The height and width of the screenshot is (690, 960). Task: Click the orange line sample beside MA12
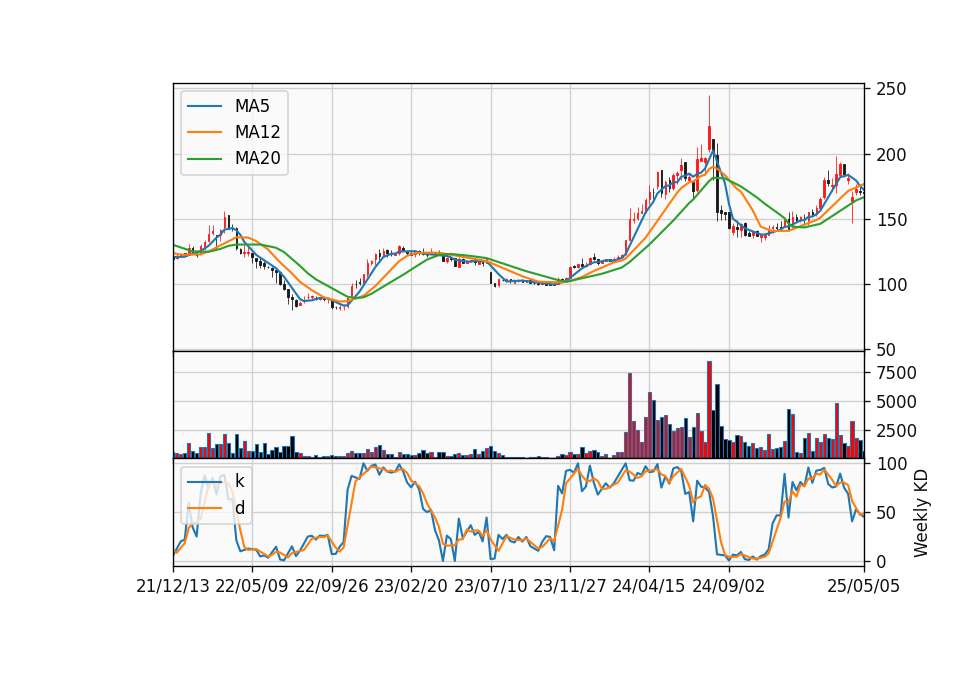(x=204, y=132)
